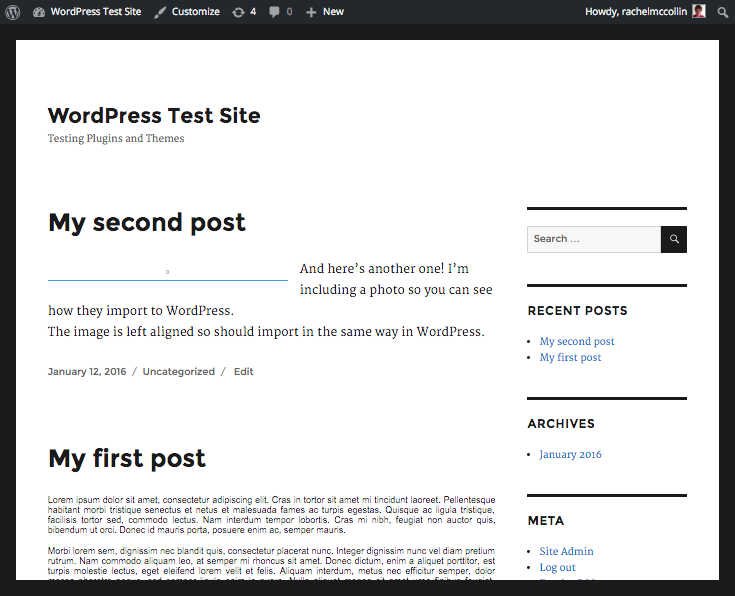Image resolution: width=735 pixels, height=596 pixels.
Task: Click the black sidebar search submit button
Action: tap(674, 239)
